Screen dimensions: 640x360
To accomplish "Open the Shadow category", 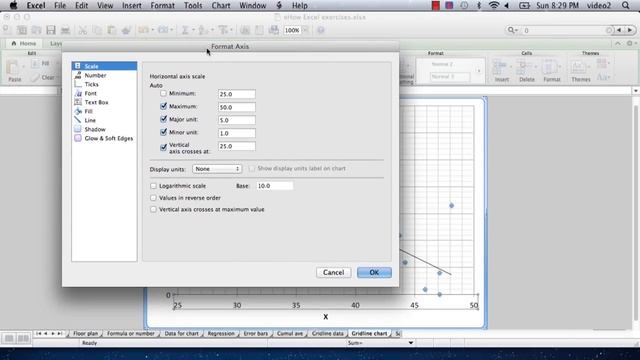I will 95,129.
